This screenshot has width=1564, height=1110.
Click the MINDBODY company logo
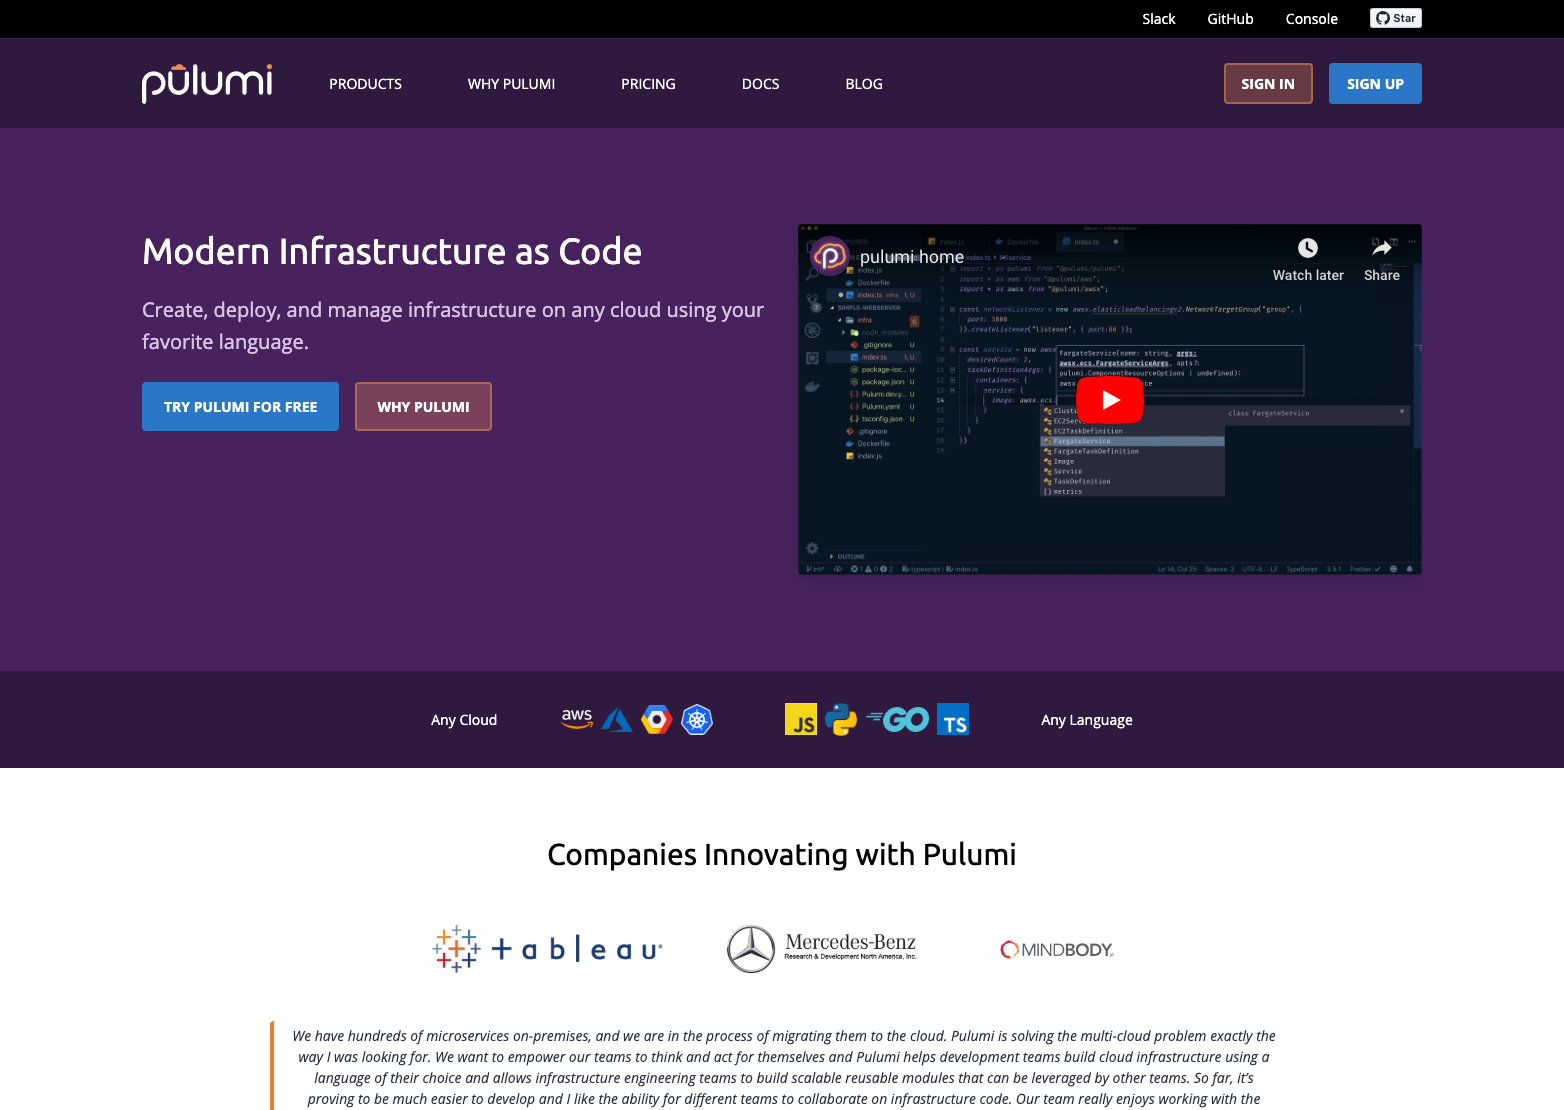pos(1057,949)
